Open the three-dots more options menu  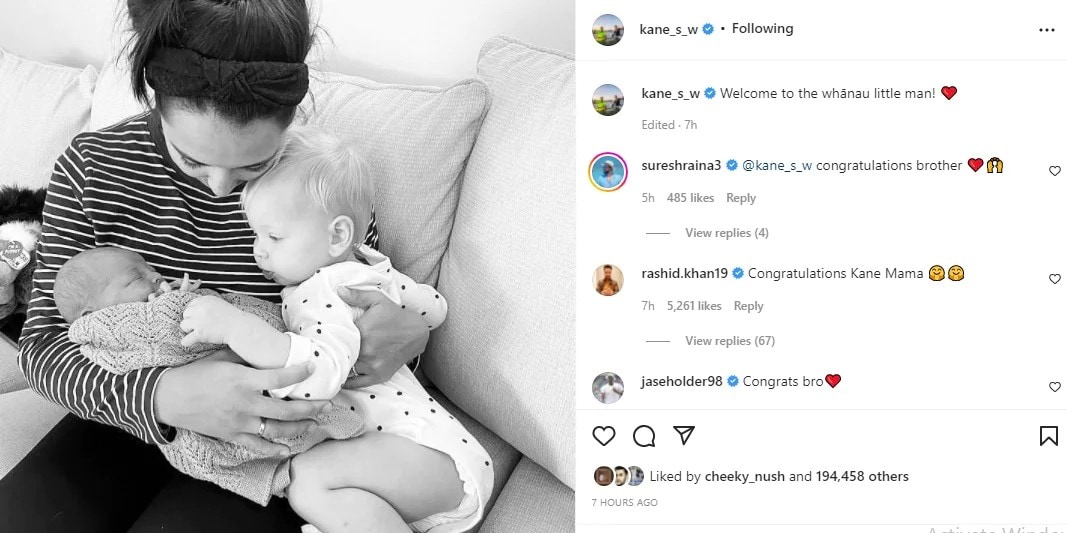pyautogui.click(x=1047, y=30)
